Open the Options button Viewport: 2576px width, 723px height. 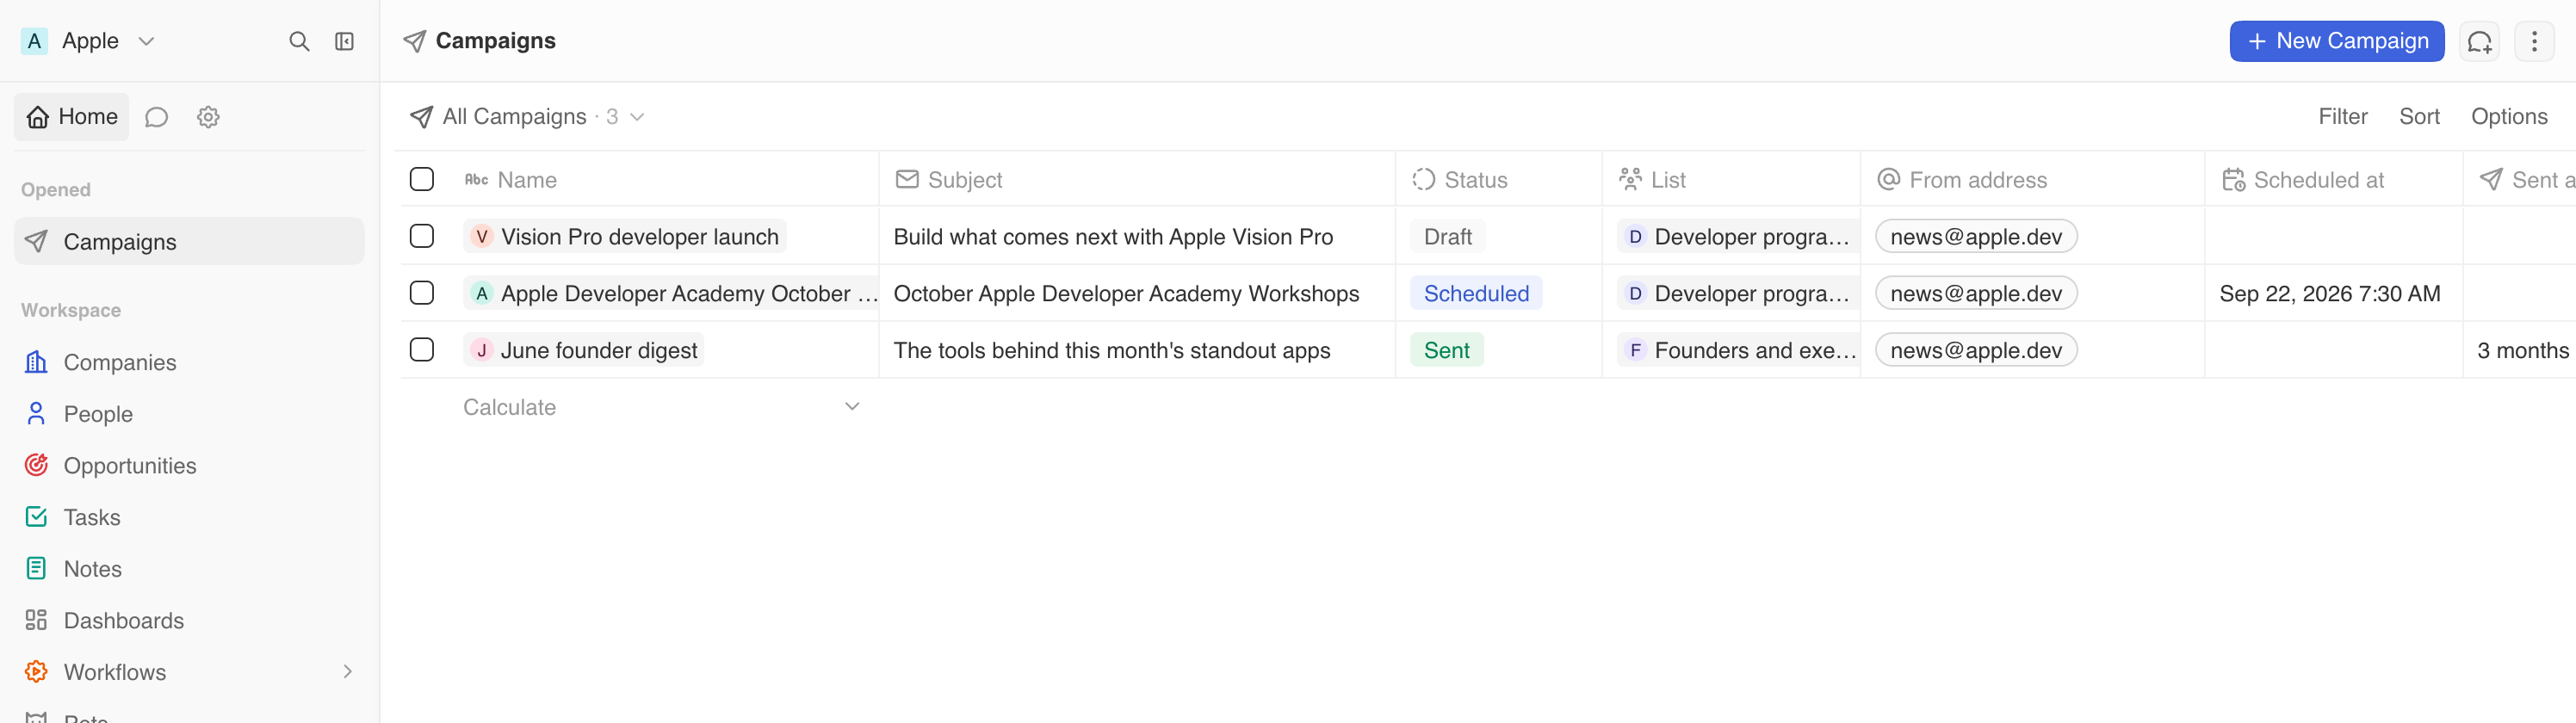(x=2508, y=116)
